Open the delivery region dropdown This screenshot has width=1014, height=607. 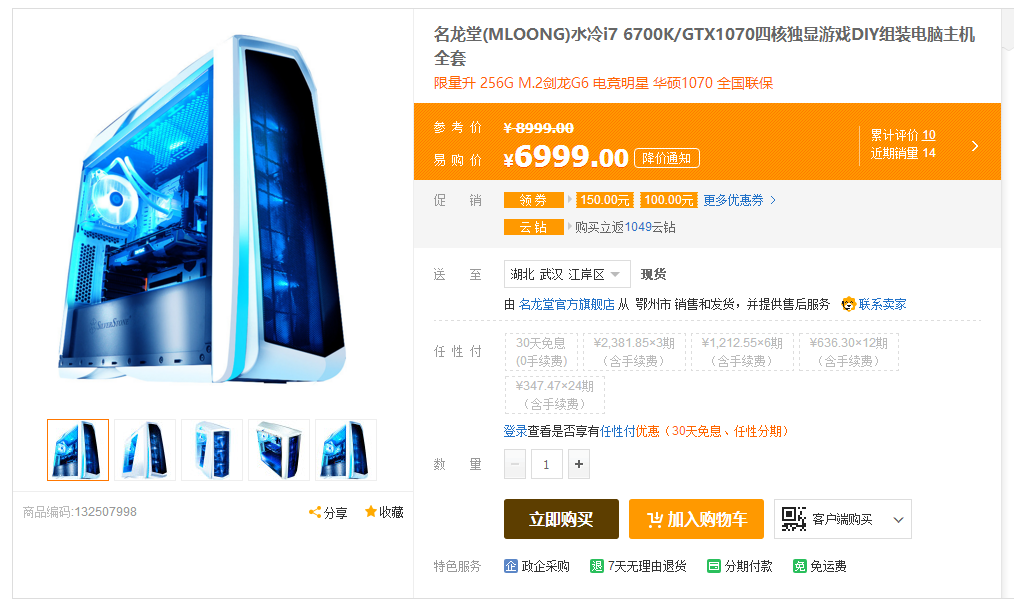click(x=567, y=274)
